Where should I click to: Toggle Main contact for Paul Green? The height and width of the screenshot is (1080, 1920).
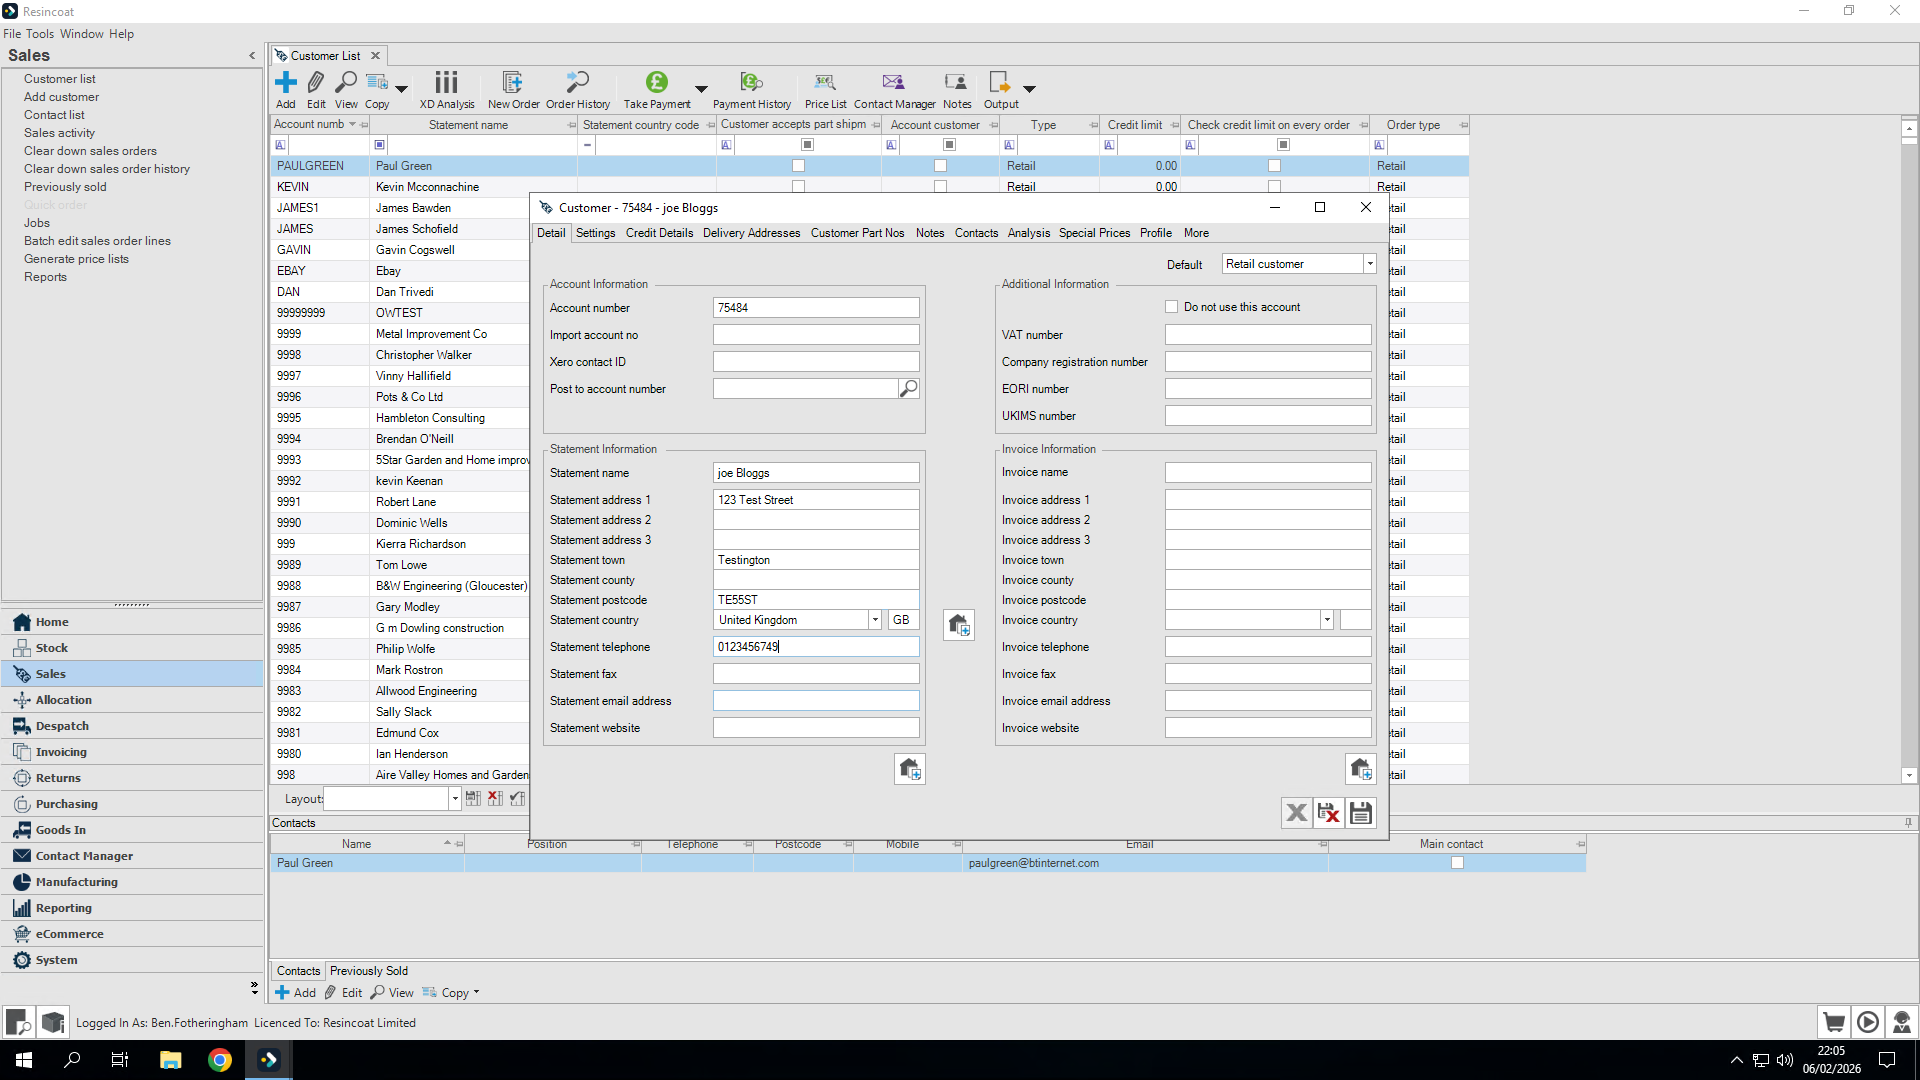point(1458,862)
